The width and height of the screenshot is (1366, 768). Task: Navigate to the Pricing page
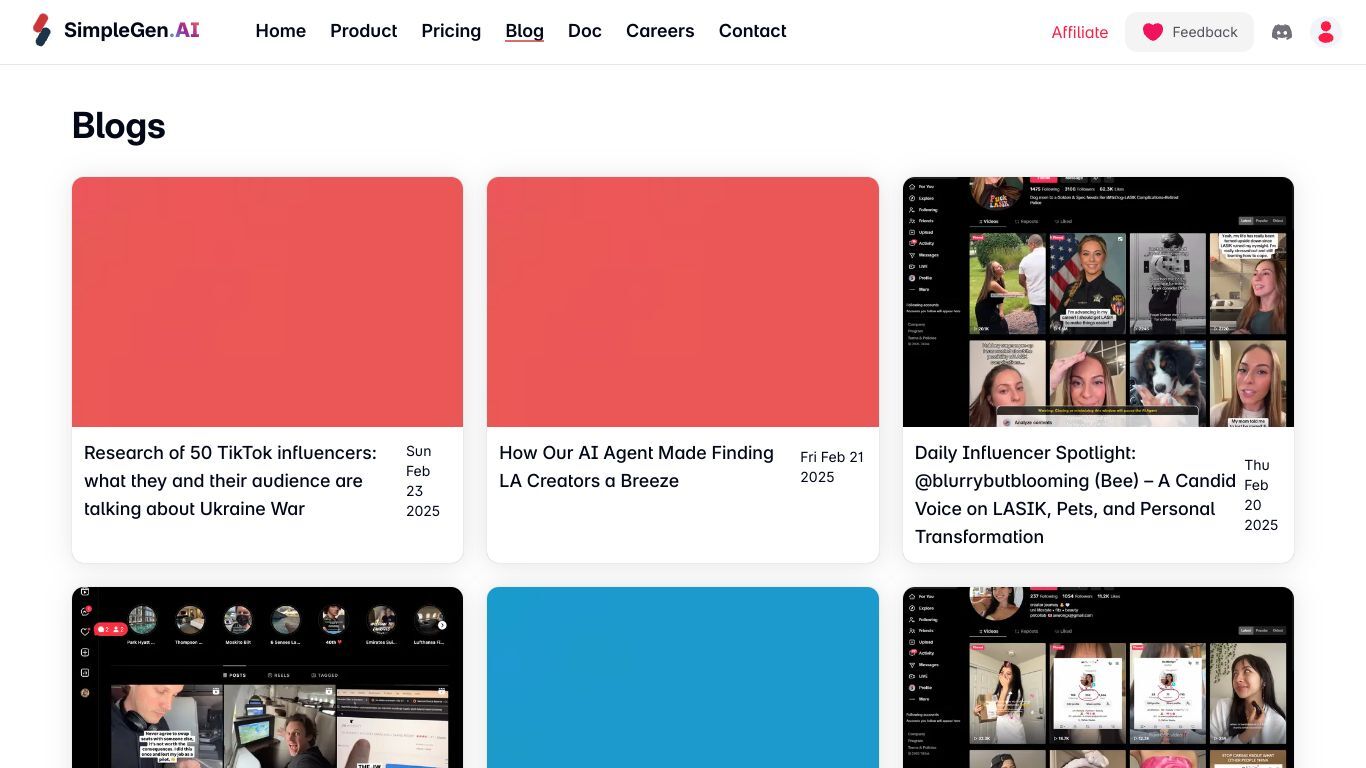(451, 31)
